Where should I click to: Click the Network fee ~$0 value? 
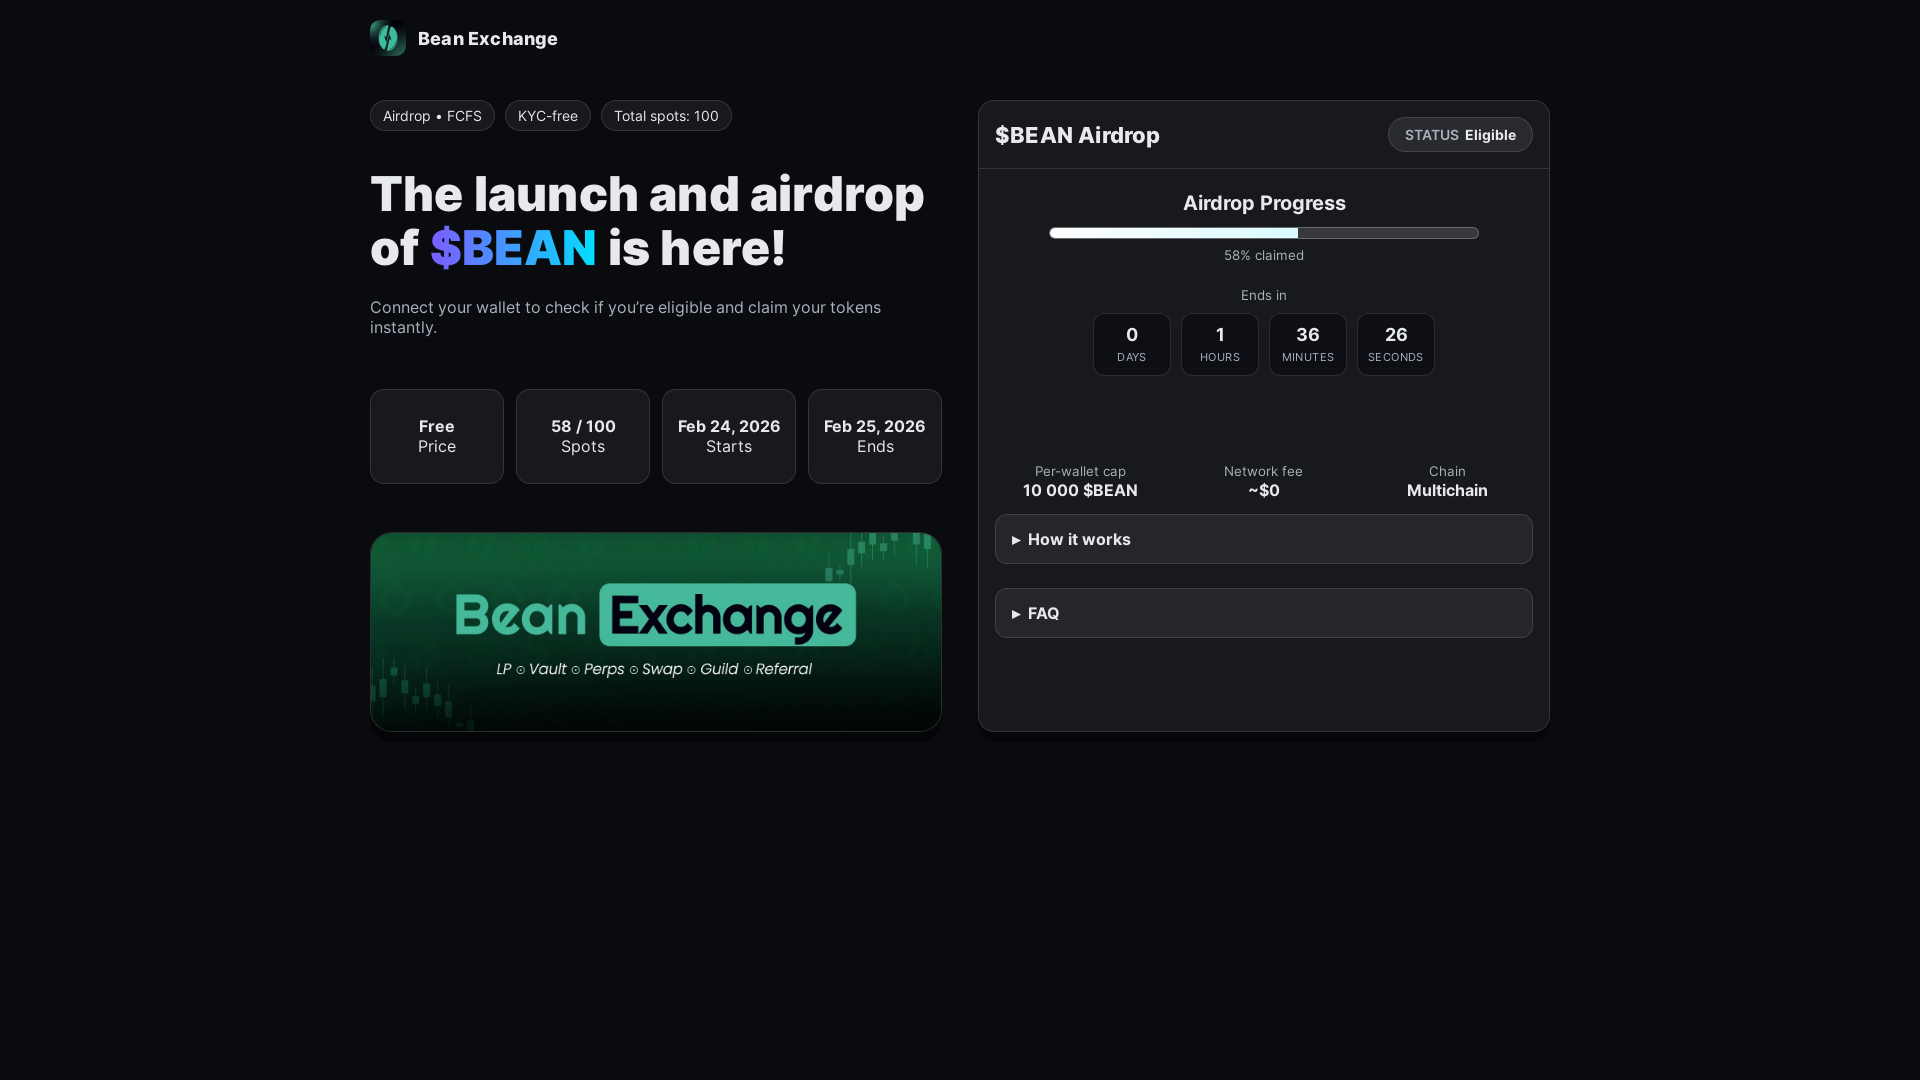pyautogui.click(x=1264, y=490)
